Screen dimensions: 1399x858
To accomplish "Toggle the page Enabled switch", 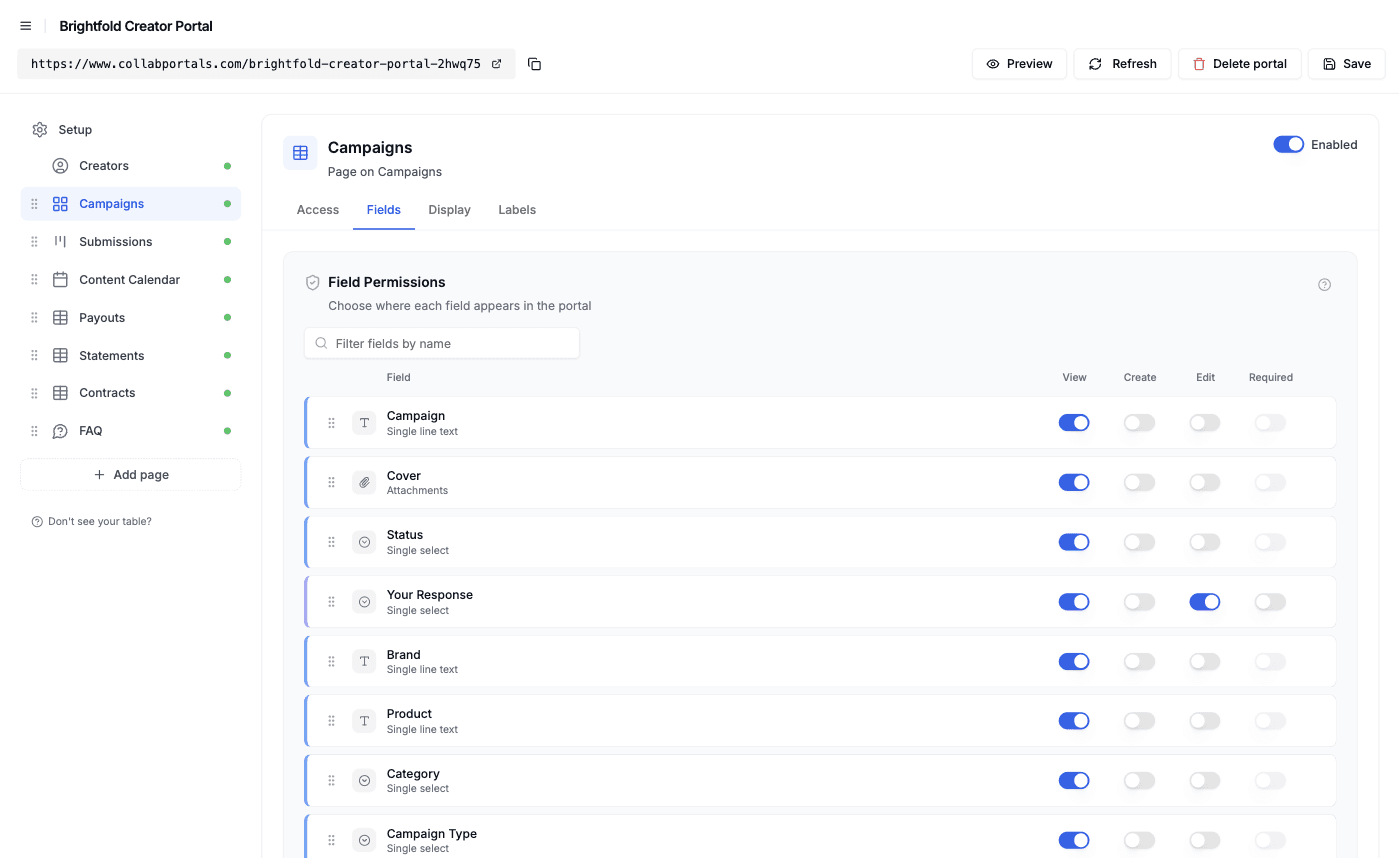I will [1288, 145].
